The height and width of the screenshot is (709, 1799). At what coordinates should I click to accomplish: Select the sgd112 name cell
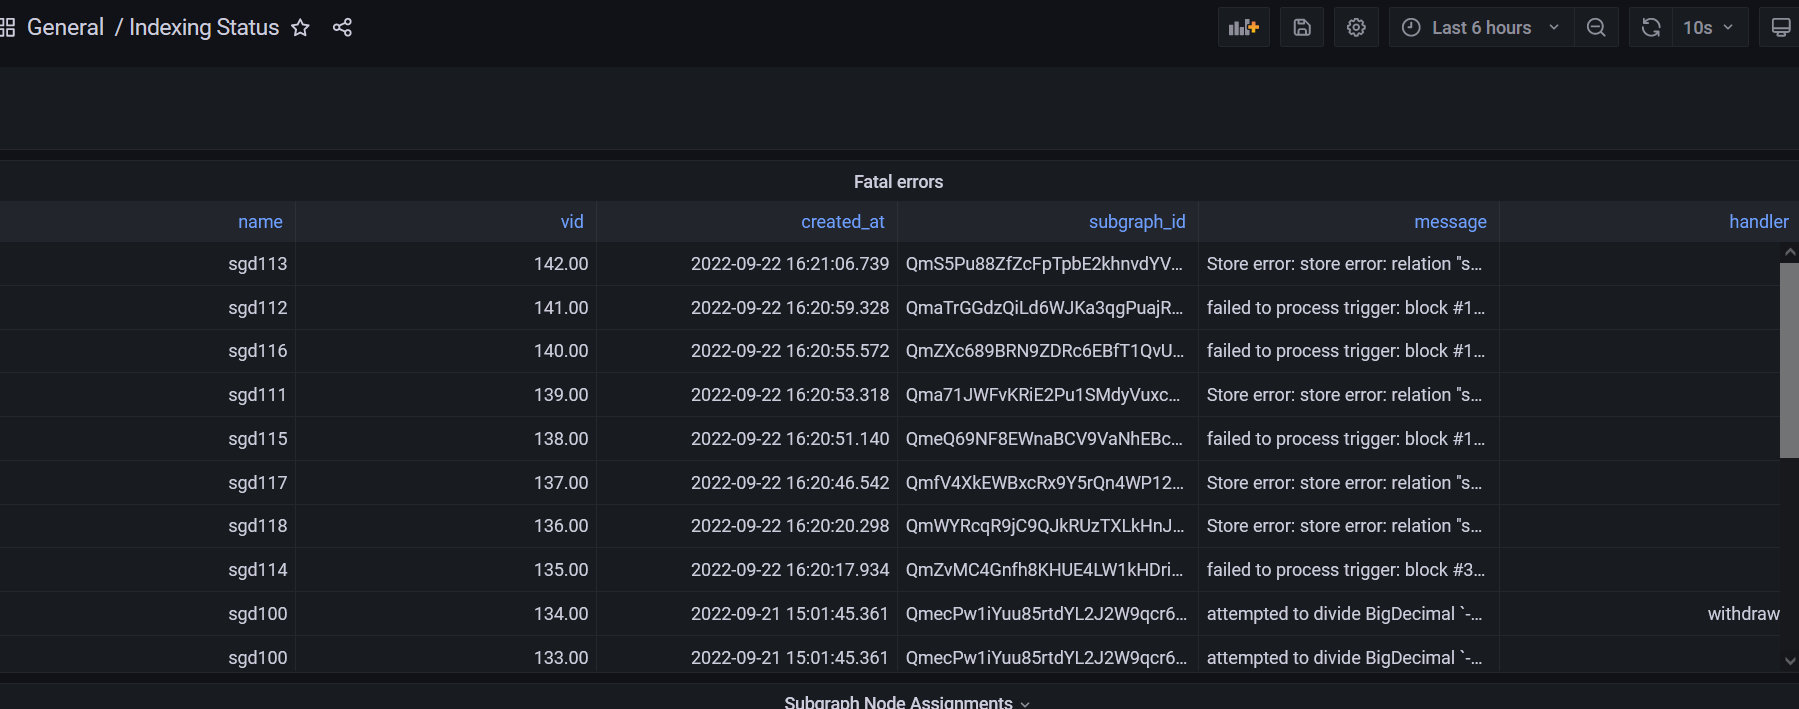point(258,308)
